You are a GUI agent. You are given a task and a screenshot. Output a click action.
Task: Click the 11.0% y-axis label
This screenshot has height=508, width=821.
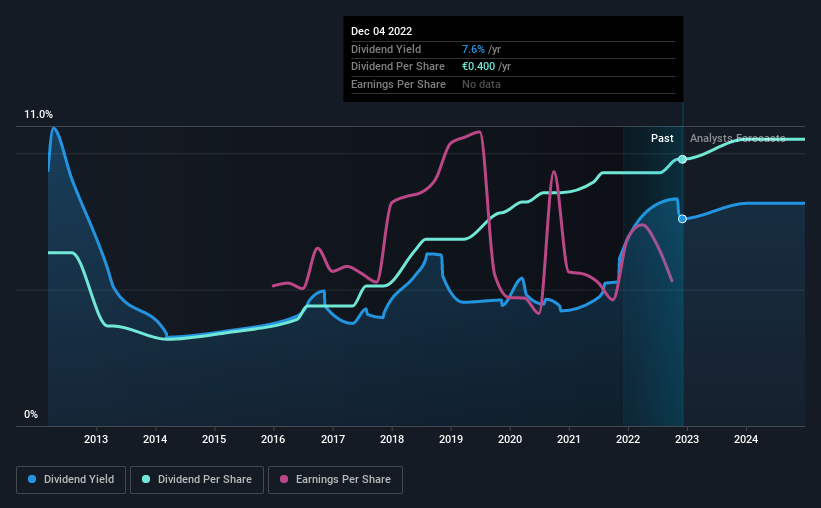tap(38, 115)
